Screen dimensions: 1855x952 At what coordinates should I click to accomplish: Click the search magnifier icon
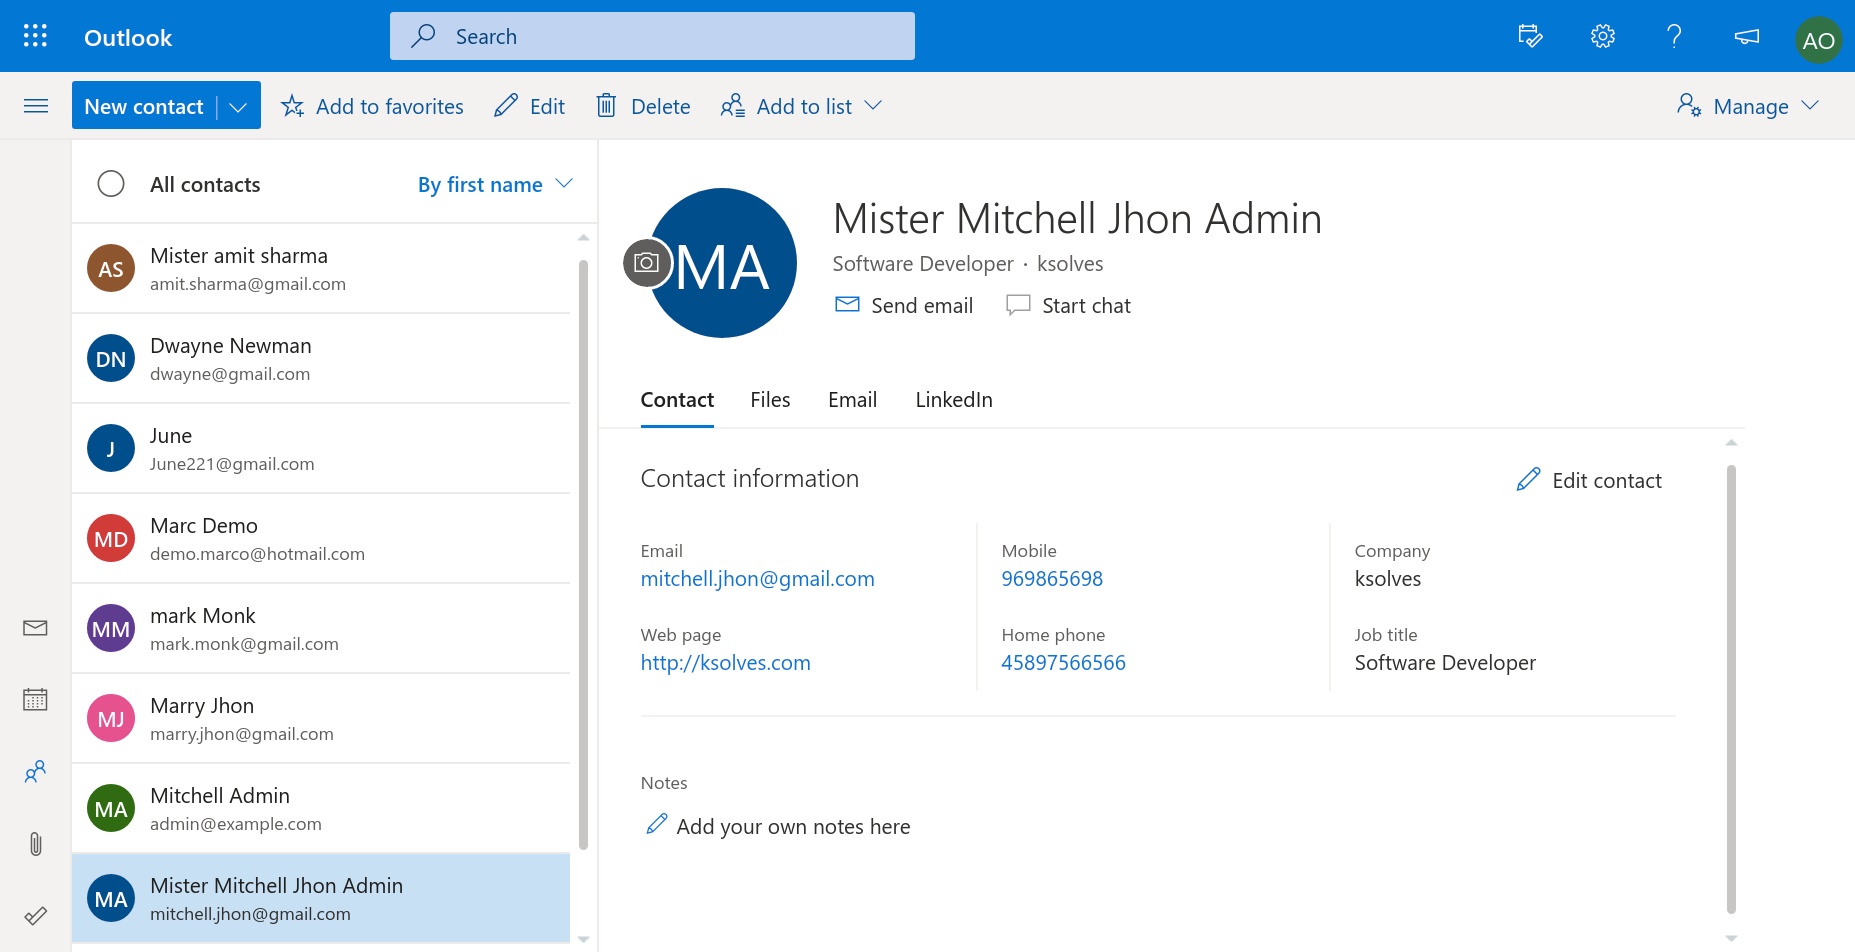point(423,36)
